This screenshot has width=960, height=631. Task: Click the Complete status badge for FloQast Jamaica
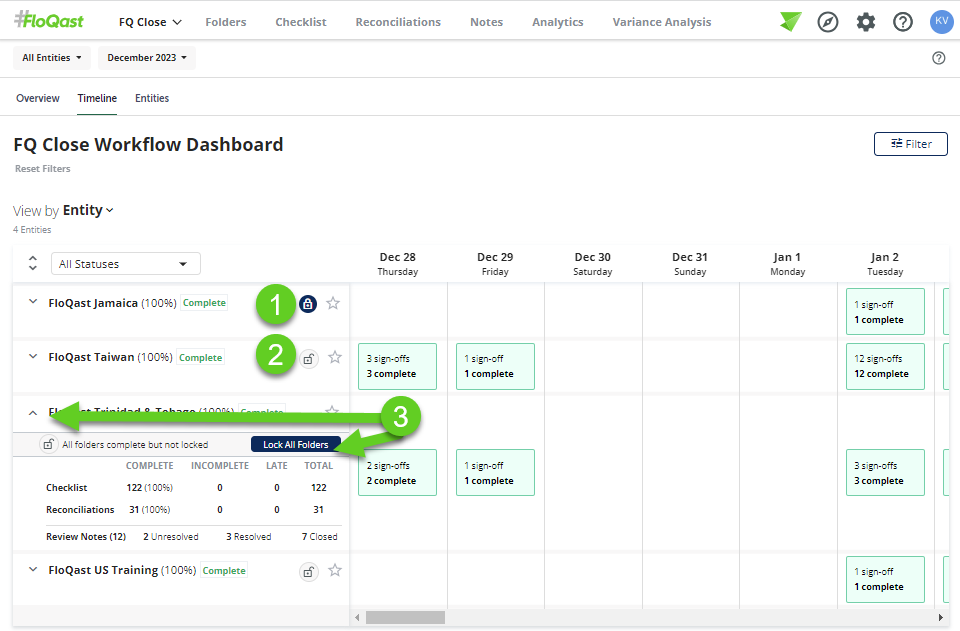204,303
